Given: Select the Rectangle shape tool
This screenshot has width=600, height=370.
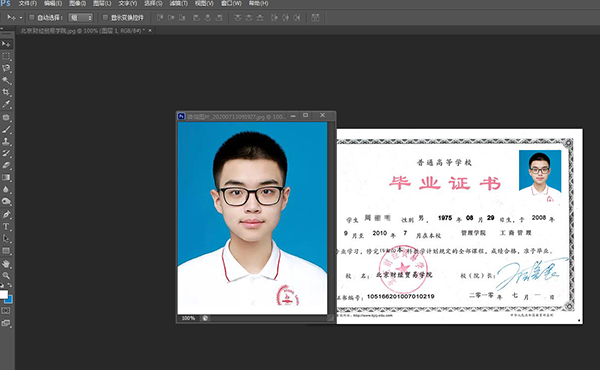Looking at the screenshot, I should [6, 251].
